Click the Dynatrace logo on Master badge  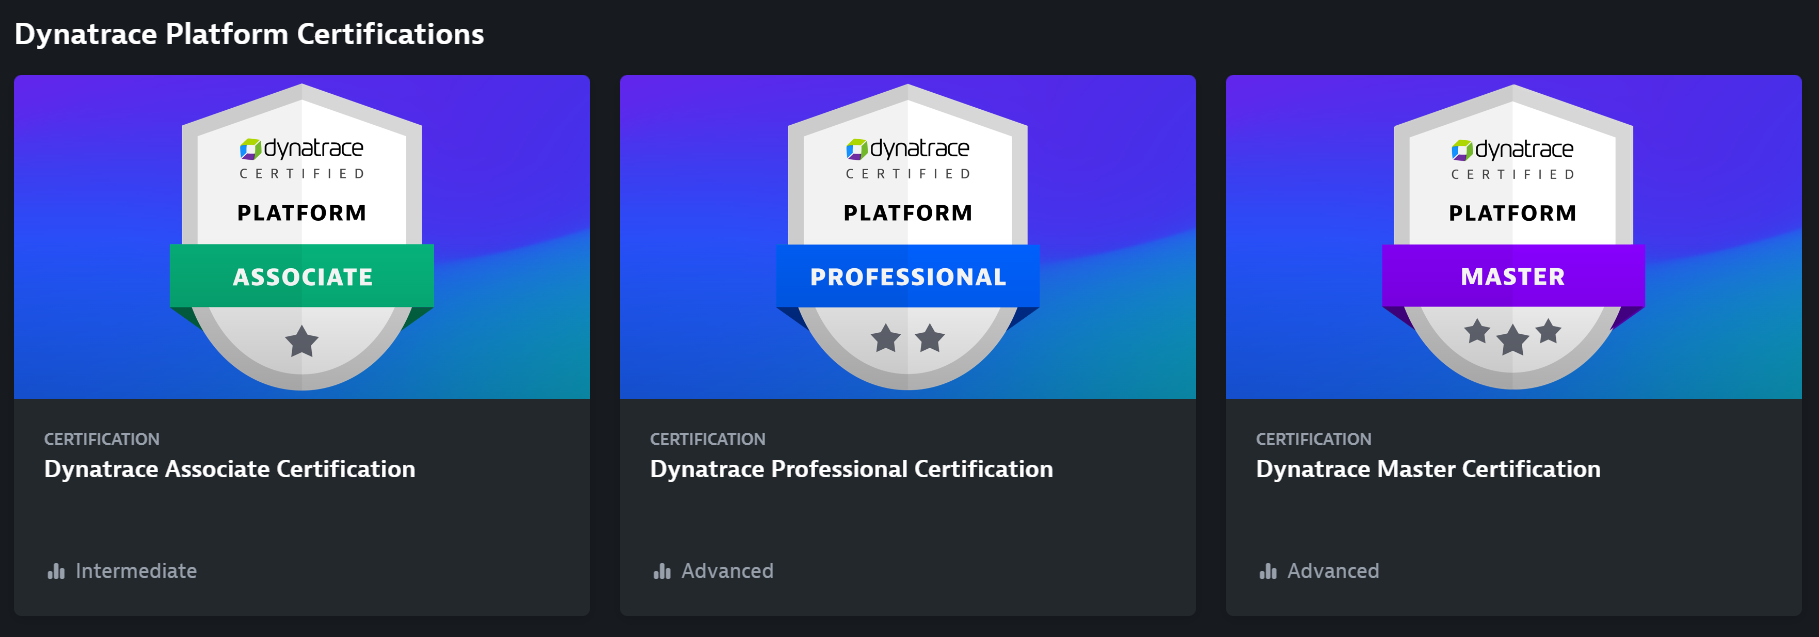pyautogui.click(x=1513, y=150)
